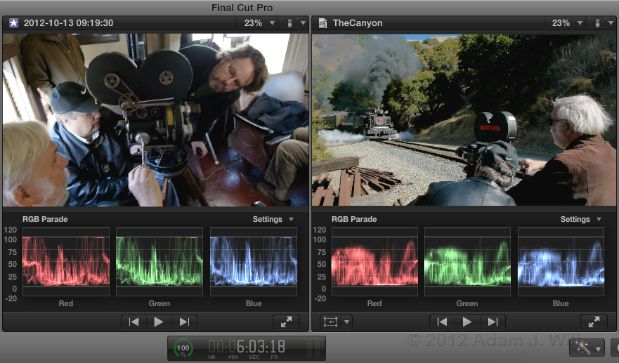
Task: Click the TheCanyon viewer's train video frame
Action: [464, 120]
